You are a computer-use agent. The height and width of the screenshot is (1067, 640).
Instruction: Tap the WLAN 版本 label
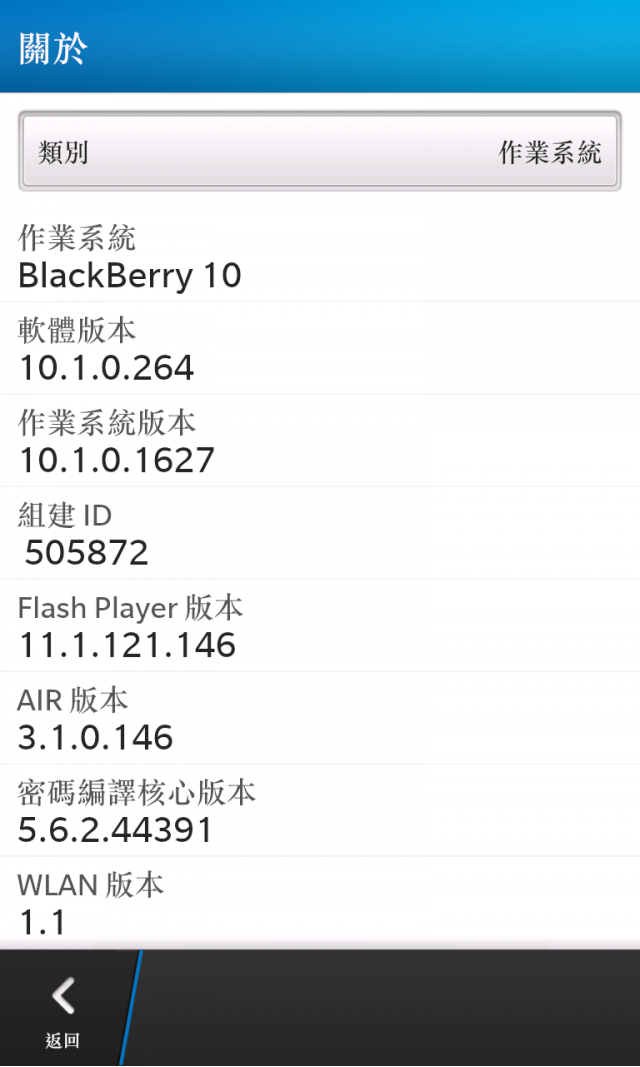(x=90, y=885)
